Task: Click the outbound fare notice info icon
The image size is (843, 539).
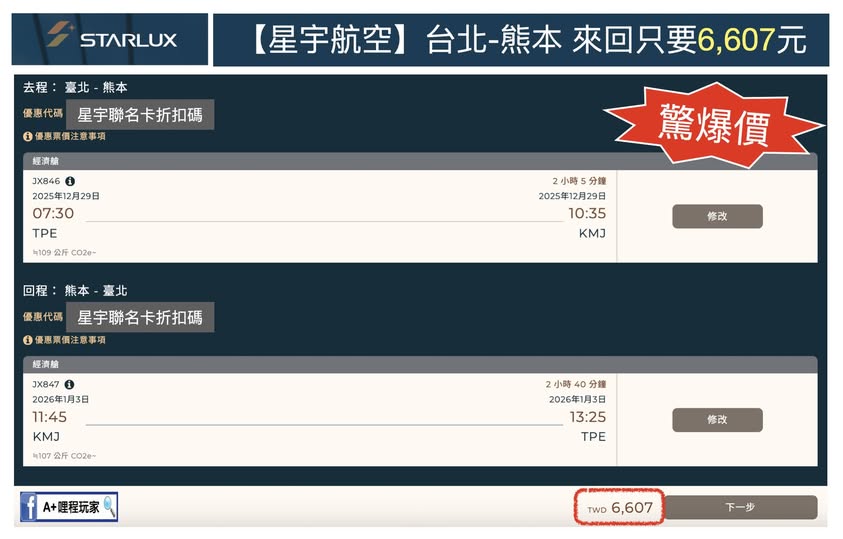Action: click(28, 136)
